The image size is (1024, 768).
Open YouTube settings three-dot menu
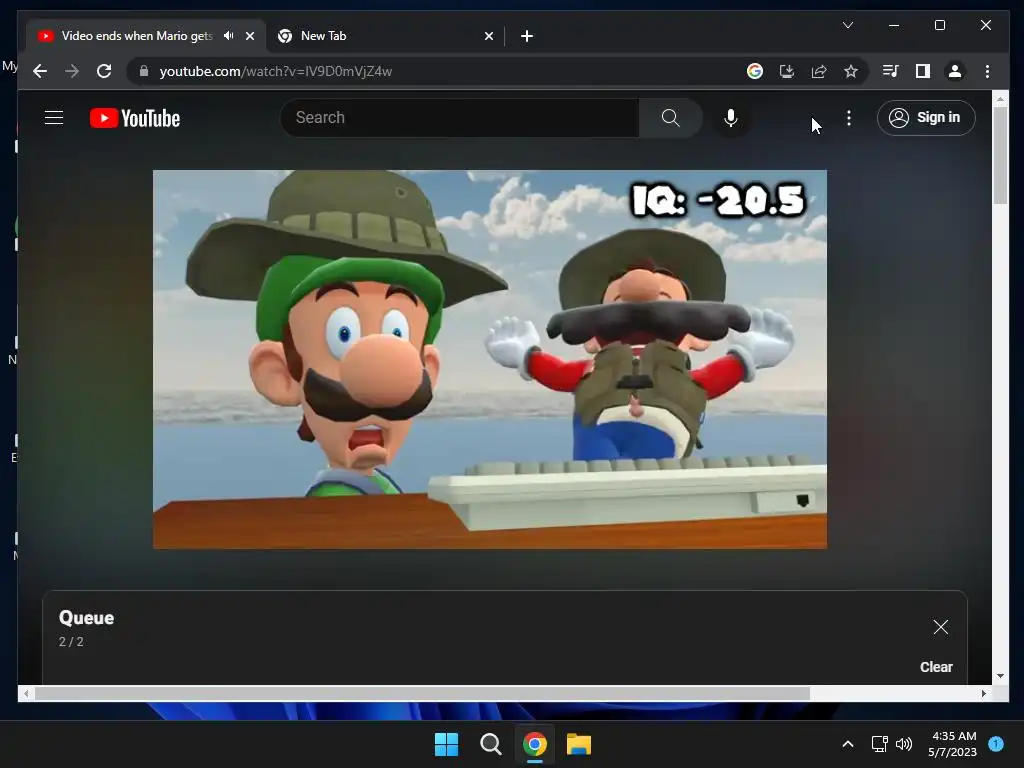click(x=849, y=118)
